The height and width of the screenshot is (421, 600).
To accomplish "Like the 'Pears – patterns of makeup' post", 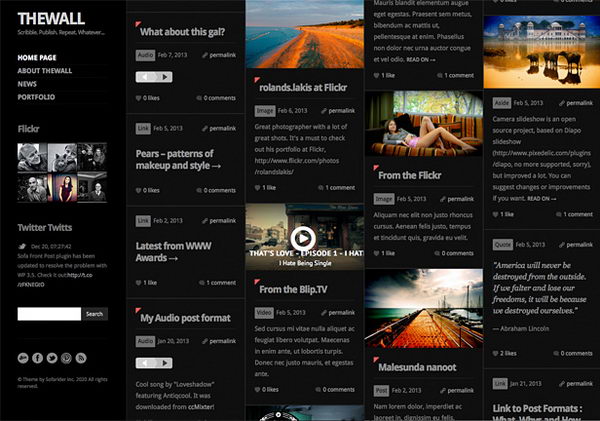I will coord(139,190).
